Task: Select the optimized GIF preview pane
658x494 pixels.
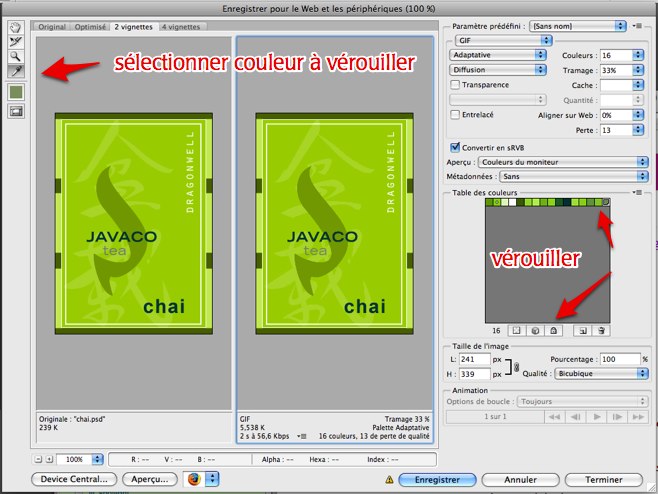Action: click(x=335, y=223)
